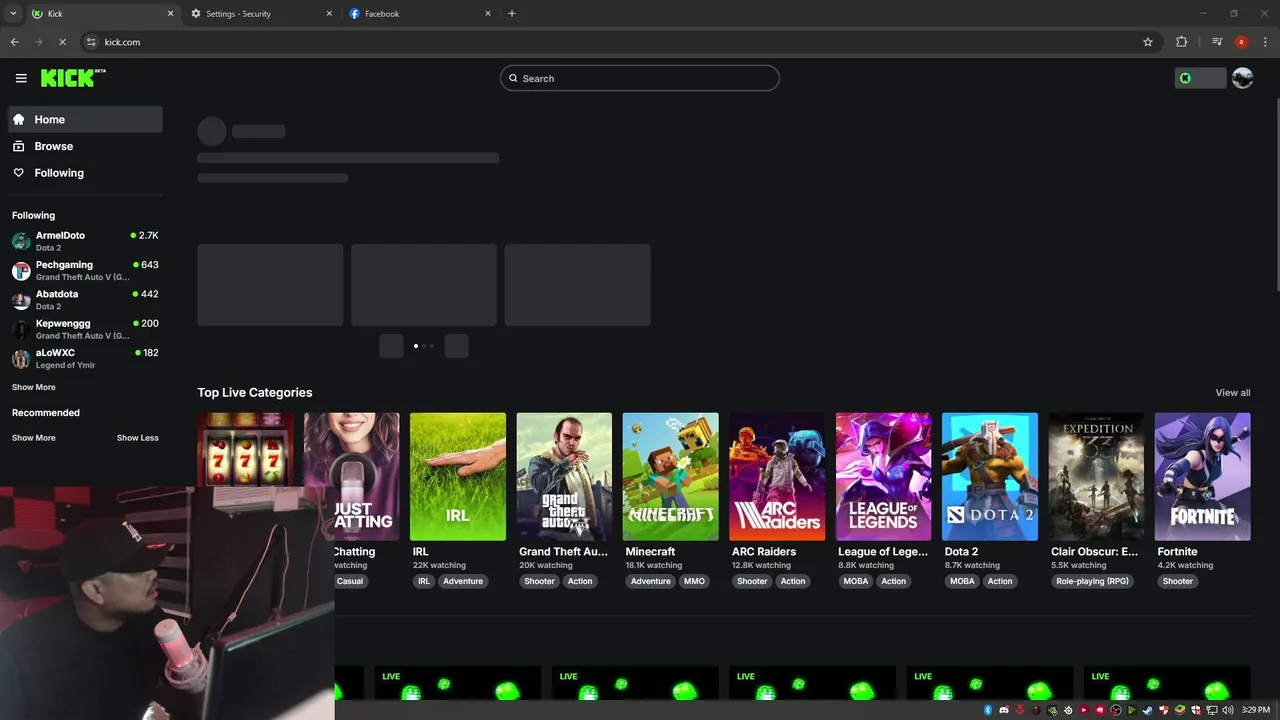
Task: Click aLoWXC's avatar icon
Action: point(21,359)
